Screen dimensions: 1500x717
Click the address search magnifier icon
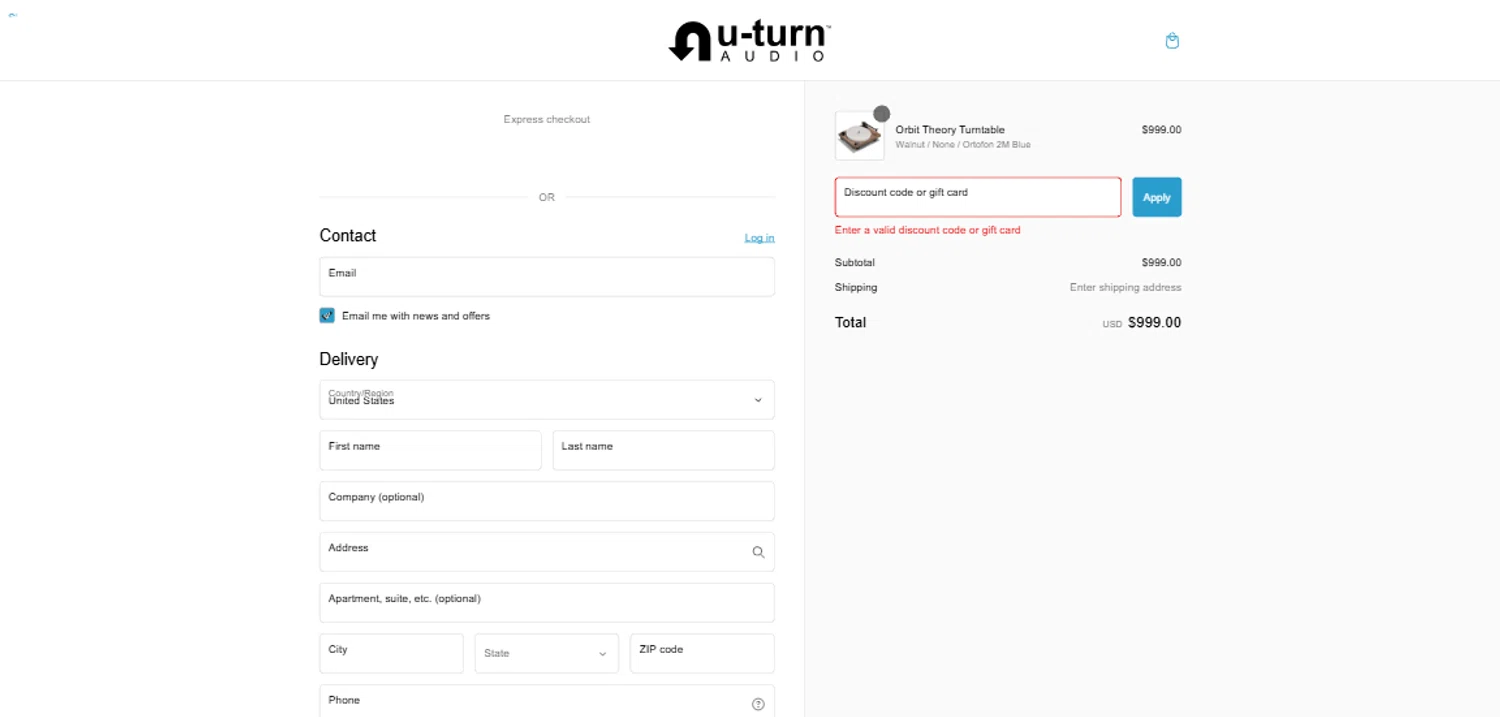(x=758, y=552)
